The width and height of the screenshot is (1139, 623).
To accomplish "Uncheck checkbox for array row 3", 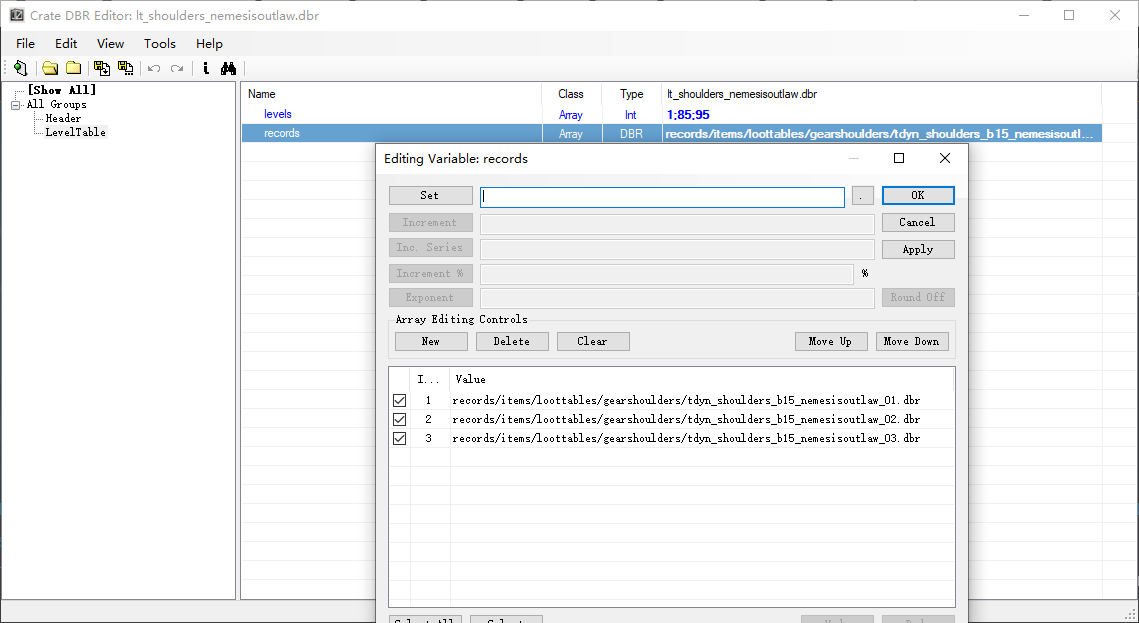I will coord(400,439).
